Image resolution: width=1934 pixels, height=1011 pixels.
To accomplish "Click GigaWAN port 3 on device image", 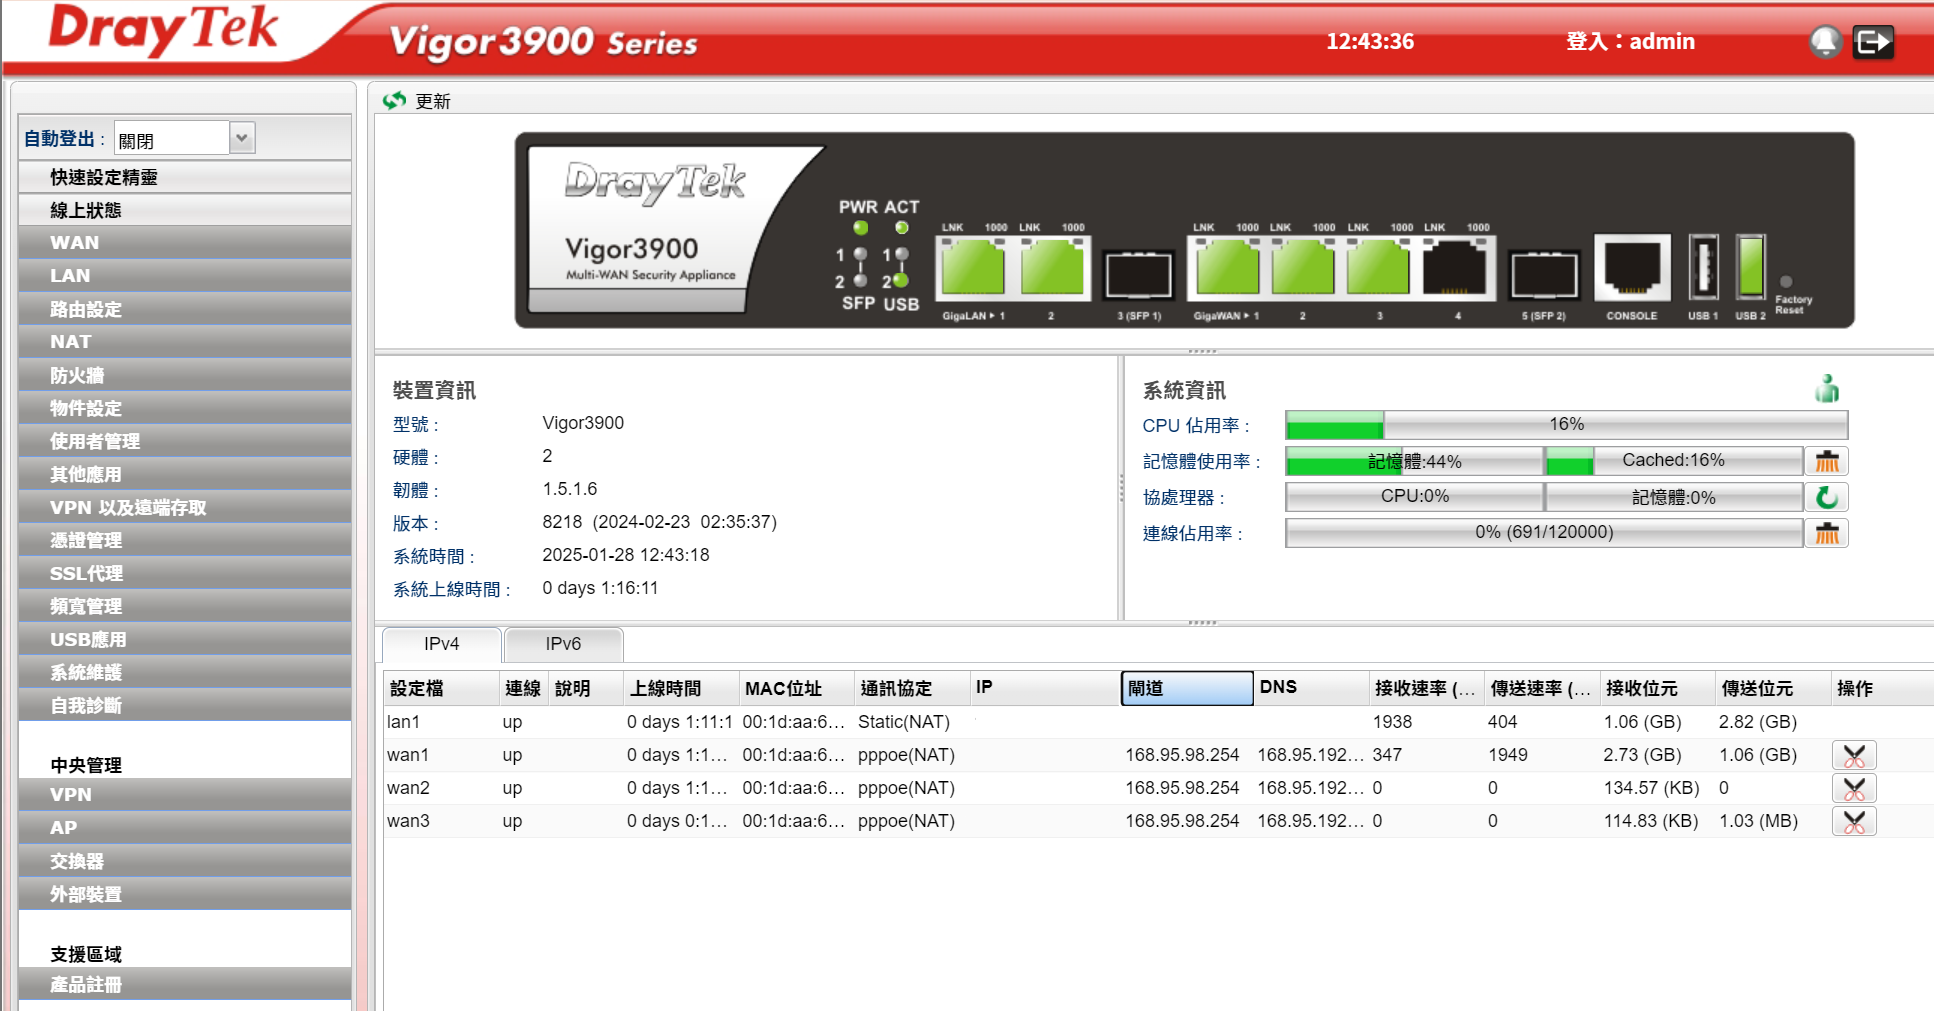I will point(1378,267).
